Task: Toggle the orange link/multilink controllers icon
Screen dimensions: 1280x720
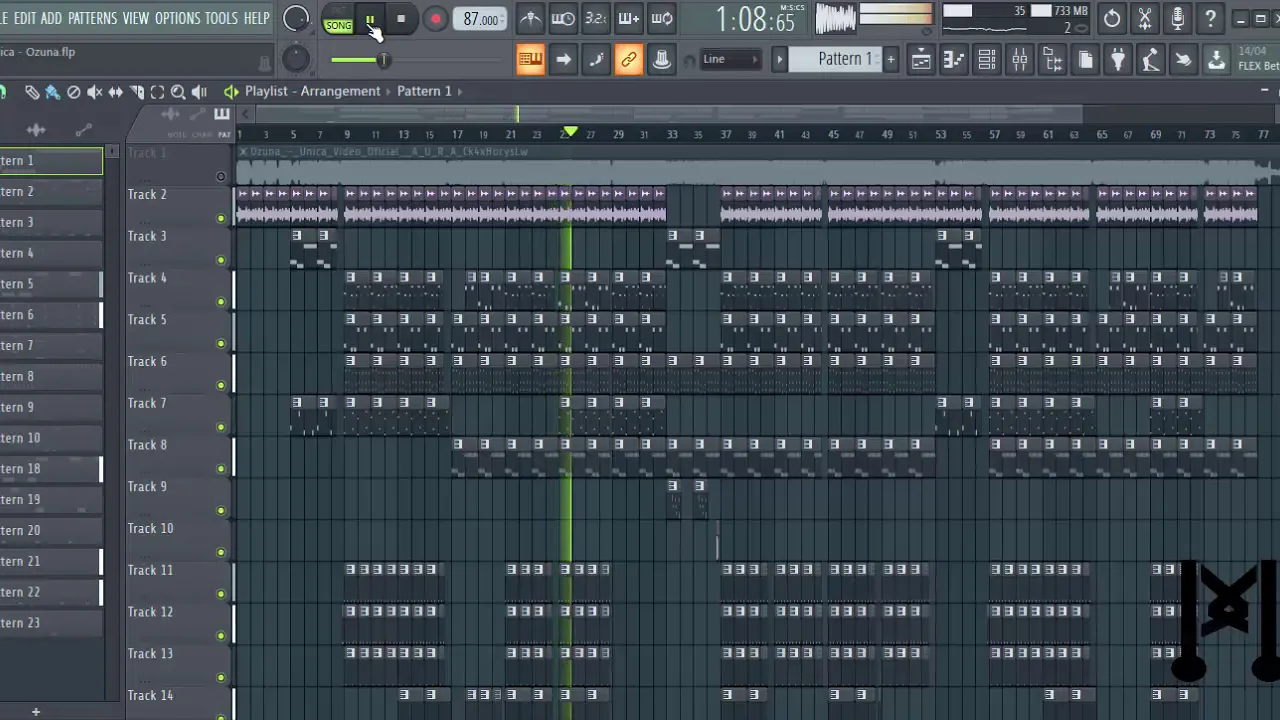Action: coord(629,60)
